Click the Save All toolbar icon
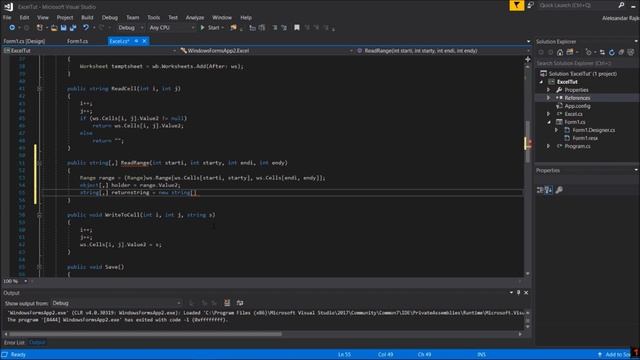This screenshot has width=640, height=360. pos(73,28)
